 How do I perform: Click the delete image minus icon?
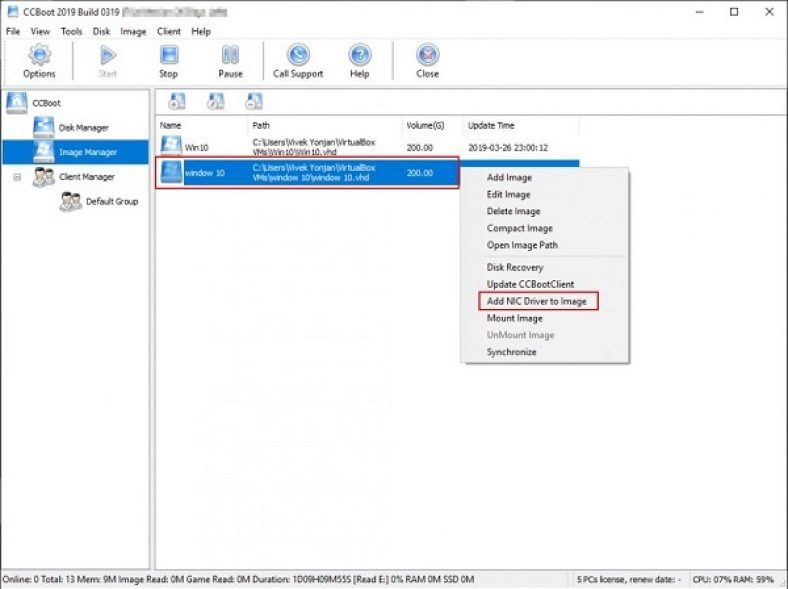pyautogui.click(x=253, y=101)
